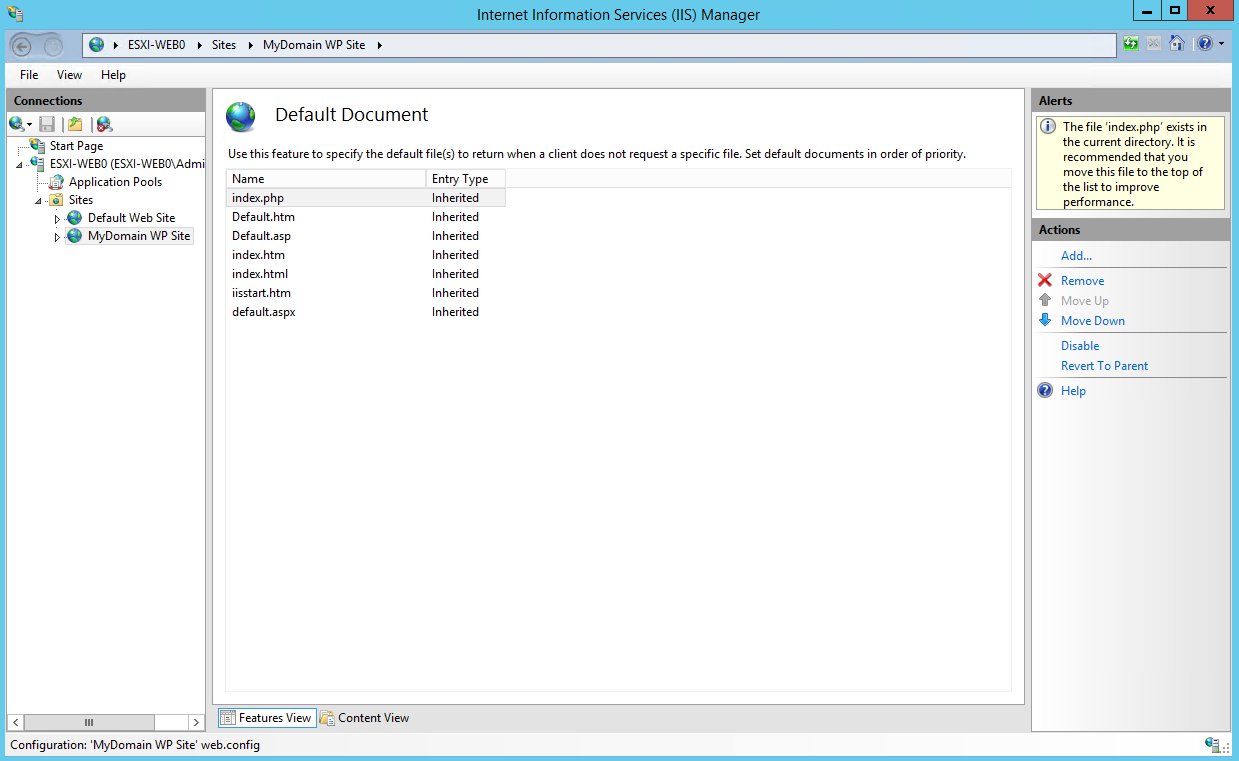Viewport: 1239px width, 761px height.
Task: Collapse the Sites tree node
Action: (x=38, y=200)
